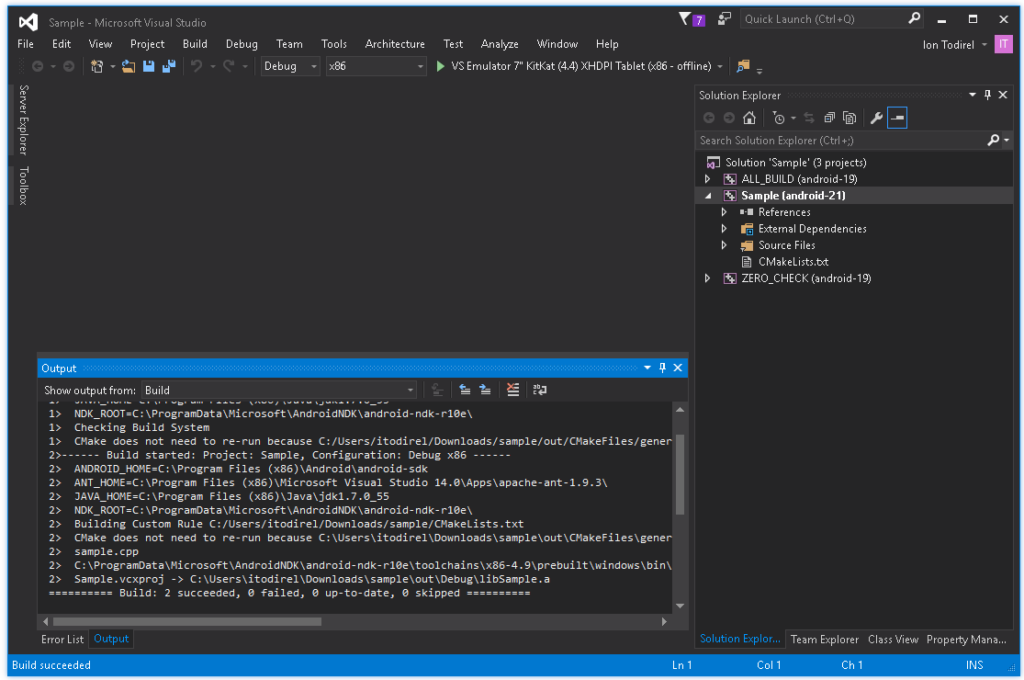Screen dimensions: 1024x680
Task: Click the Home icon in Solution Explorer
Action: point(750,117)
